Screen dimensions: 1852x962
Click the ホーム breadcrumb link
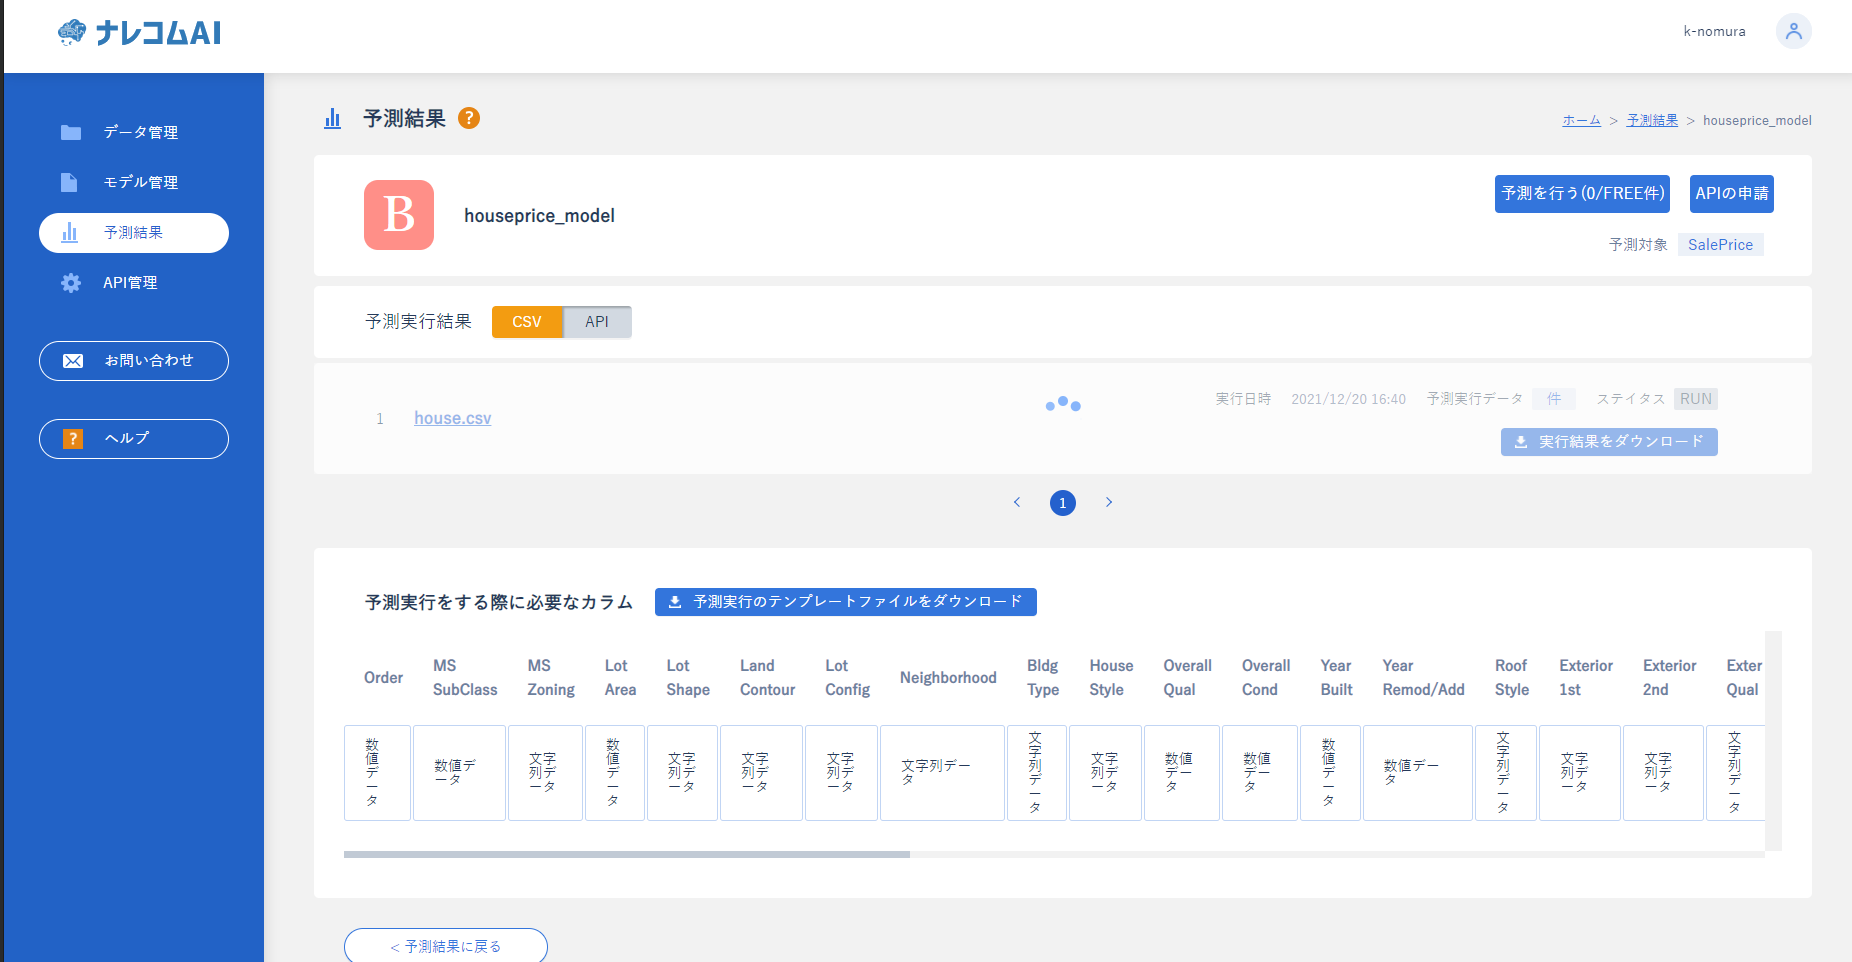click(x=1581, y=120)
